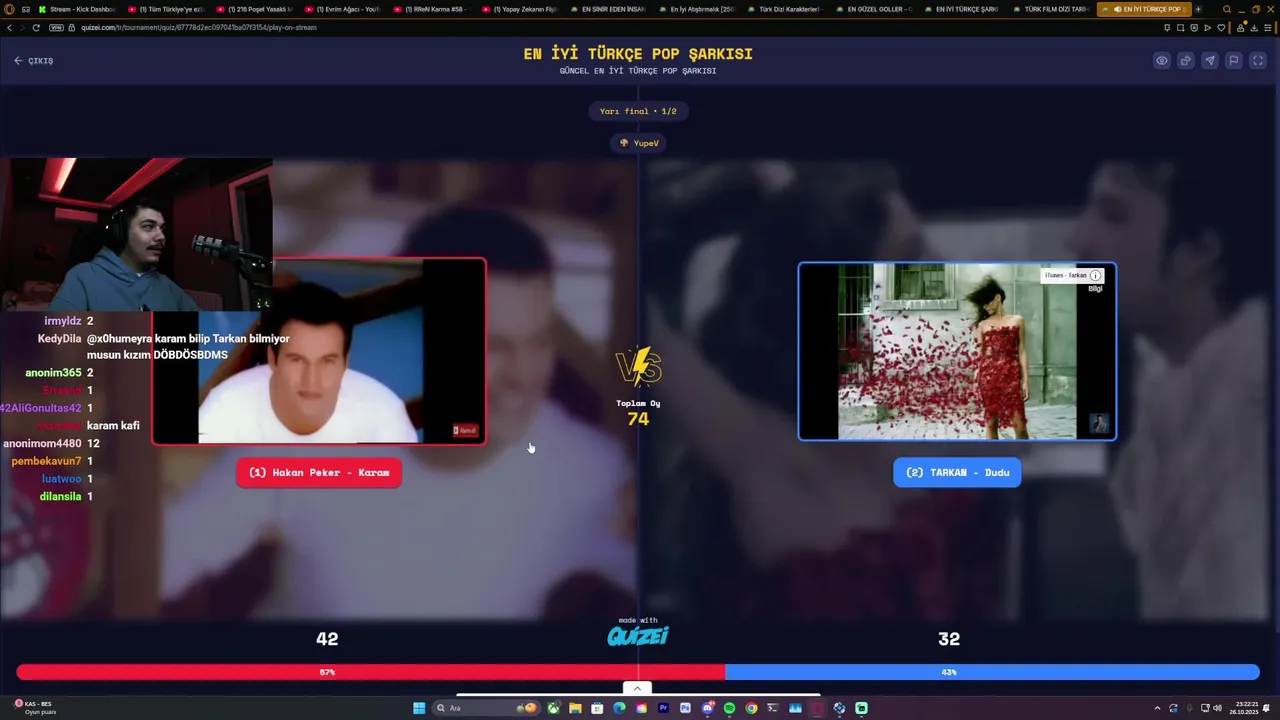Click the vote count 42

click(327, 639)
